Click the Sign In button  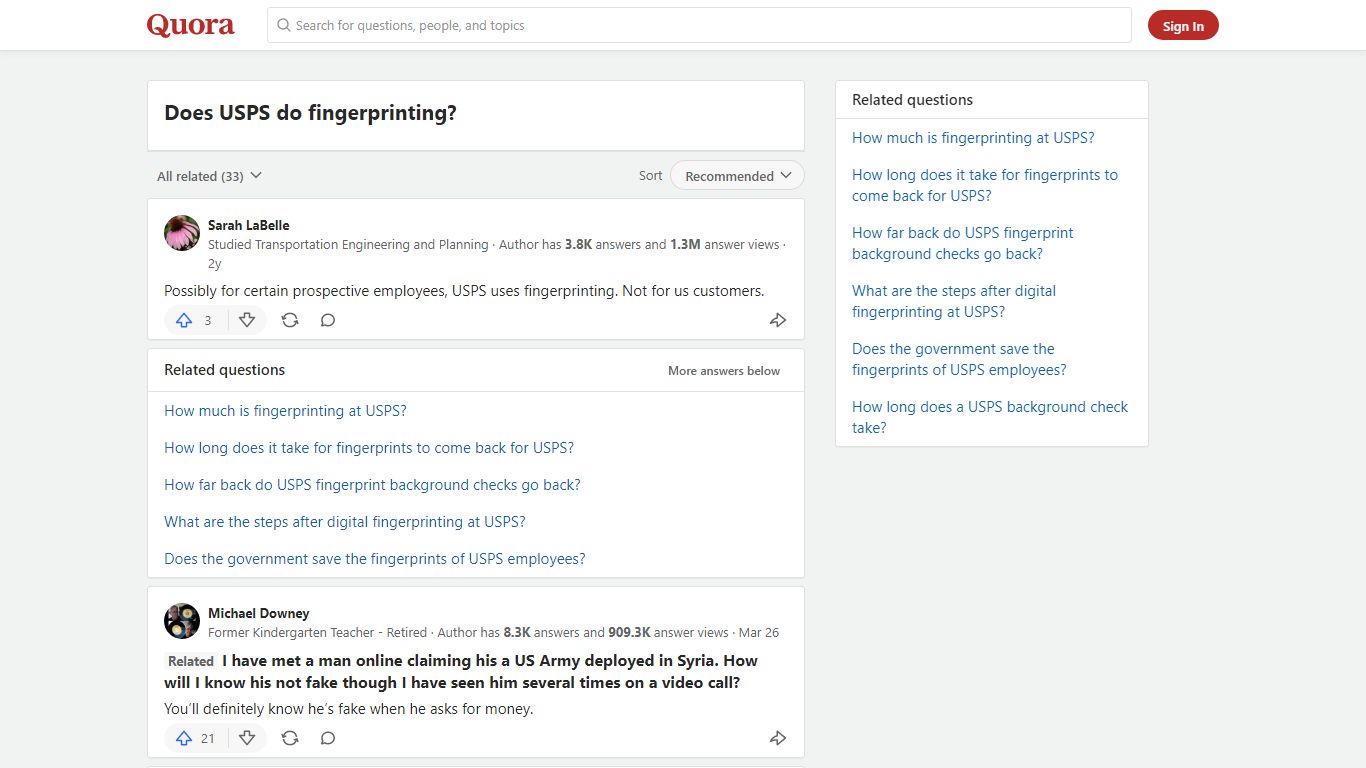(1183, 26)
